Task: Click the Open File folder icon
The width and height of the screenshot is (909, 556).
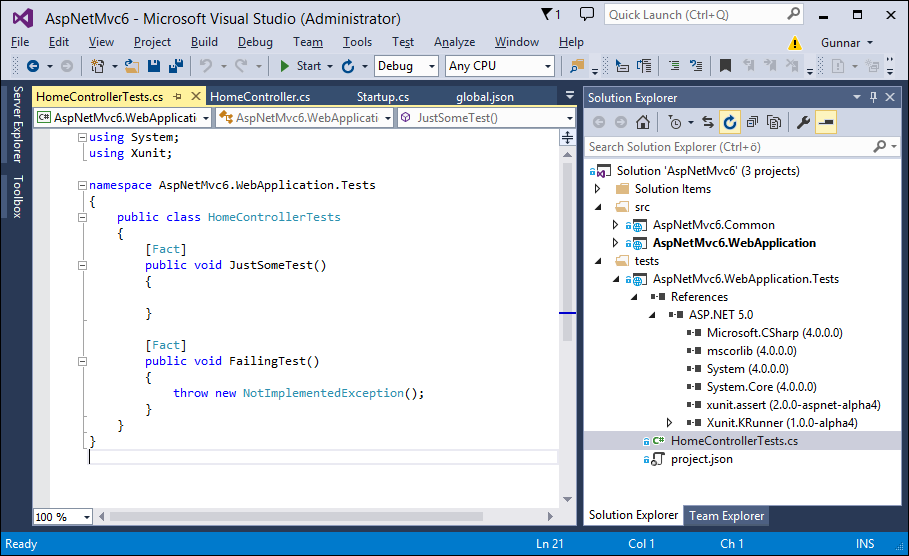Action: tap(132, 66)
